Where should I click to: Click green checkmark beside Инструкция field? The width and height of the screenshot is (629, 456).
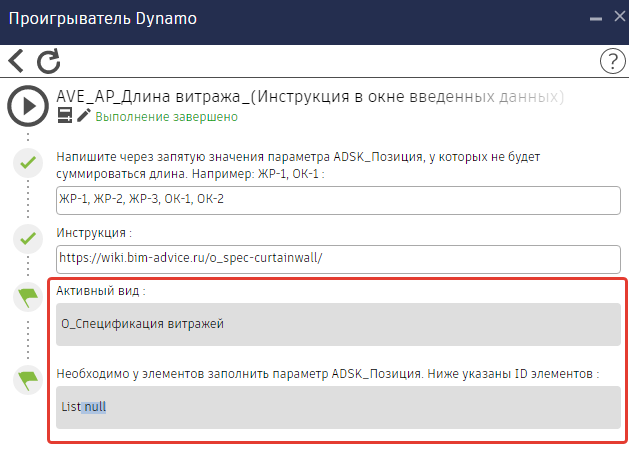28,238
